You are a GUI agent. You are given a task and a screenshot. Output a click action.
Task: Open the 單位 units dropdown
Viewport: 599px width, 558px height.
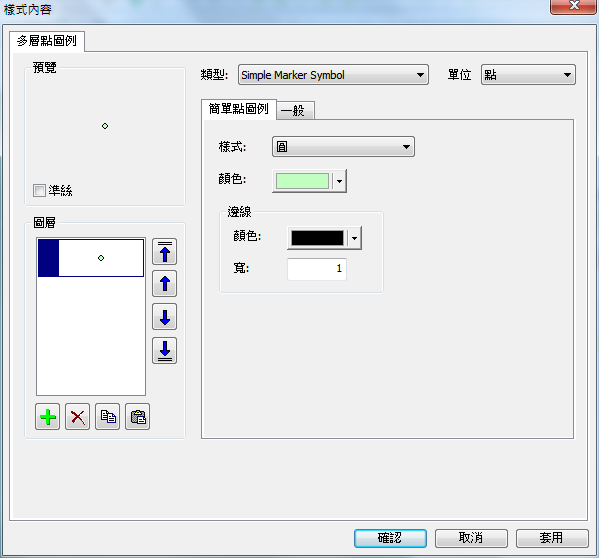(528, 74)
